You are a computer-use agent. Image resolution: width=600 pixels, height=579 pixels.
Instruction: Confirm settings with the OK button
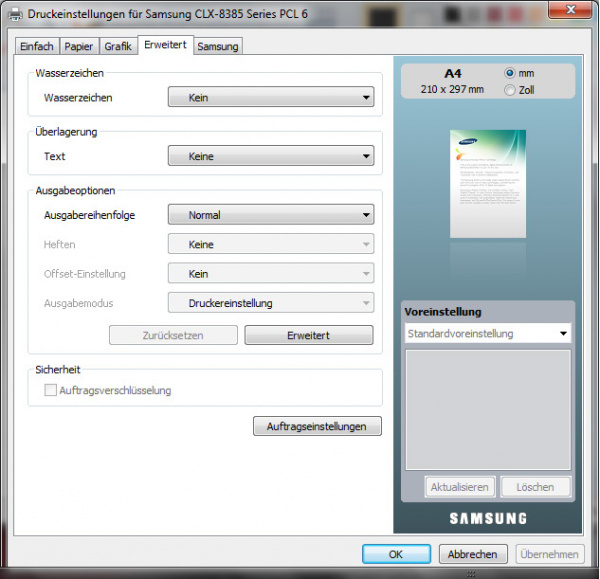(x=396, y=554)
